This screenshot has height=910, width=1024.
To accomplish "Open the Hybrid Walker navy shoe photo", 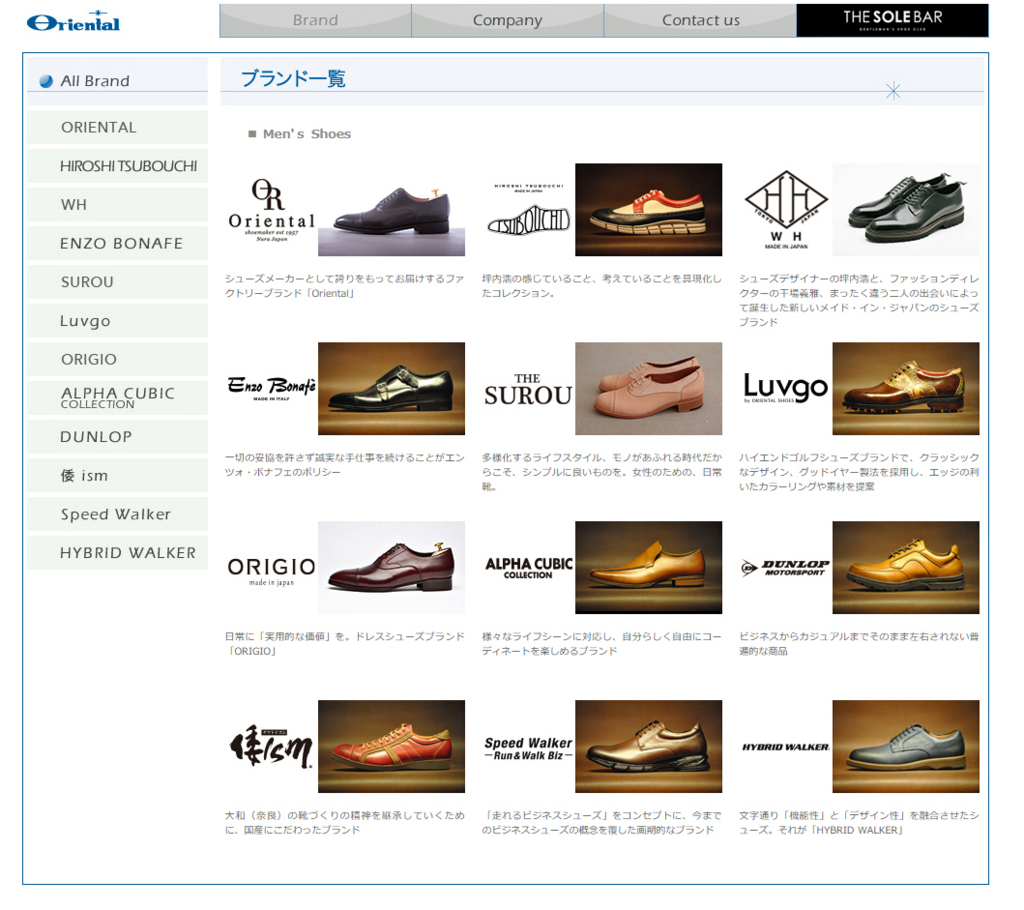I will [906, 747].
